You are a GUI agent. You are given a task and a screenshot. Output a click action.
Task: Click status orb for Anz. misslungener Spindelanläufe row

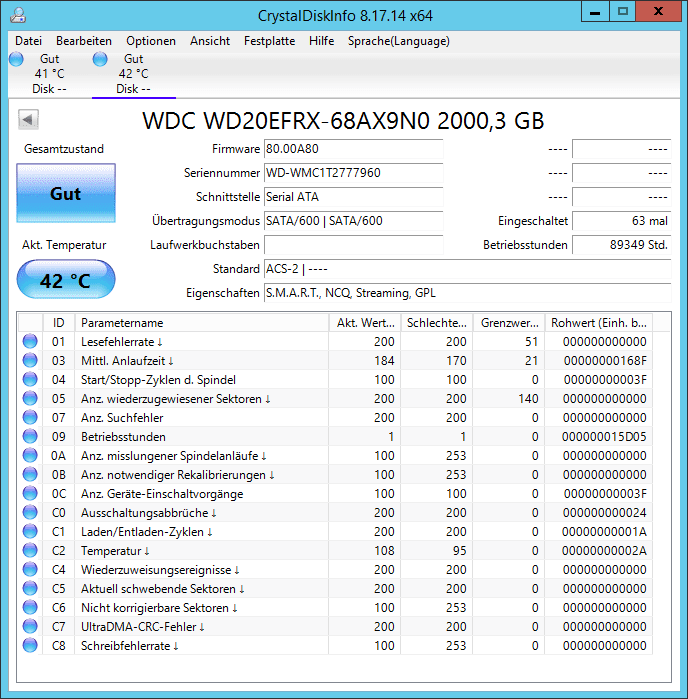30,455
